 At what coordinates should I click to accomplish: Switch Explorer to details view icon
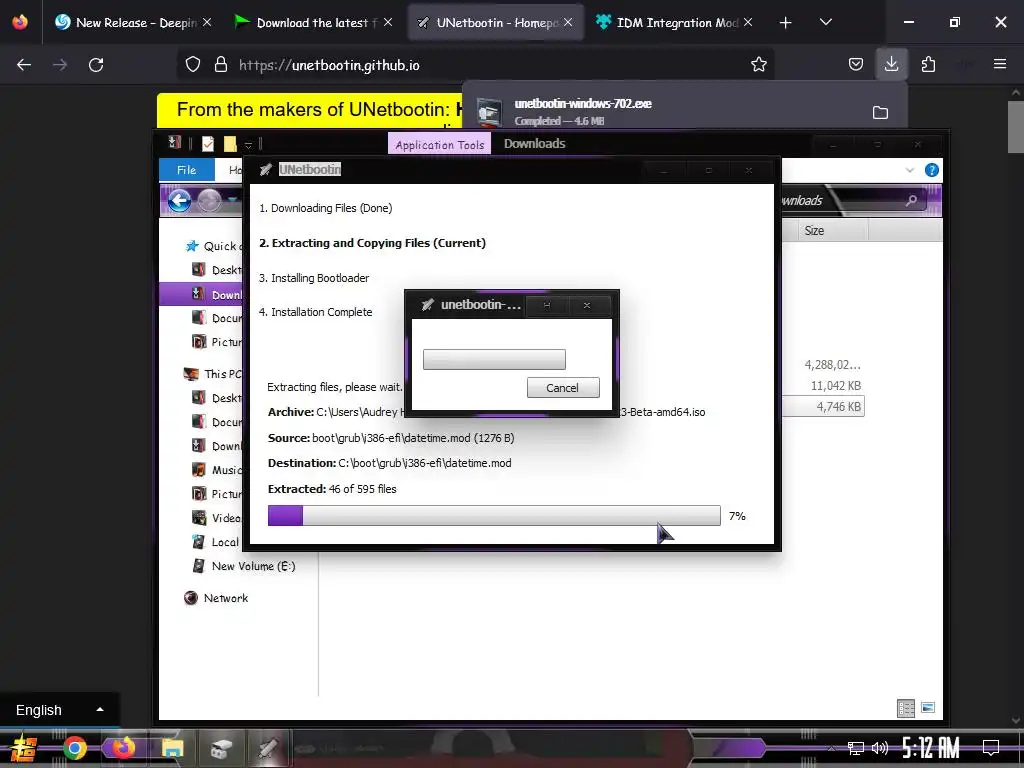[x=906, y=708]
